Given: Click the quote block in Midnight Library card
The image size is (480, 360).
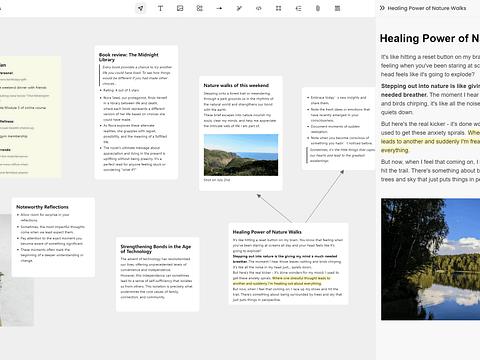Looking at the screenshot, I should coord(137,75).
